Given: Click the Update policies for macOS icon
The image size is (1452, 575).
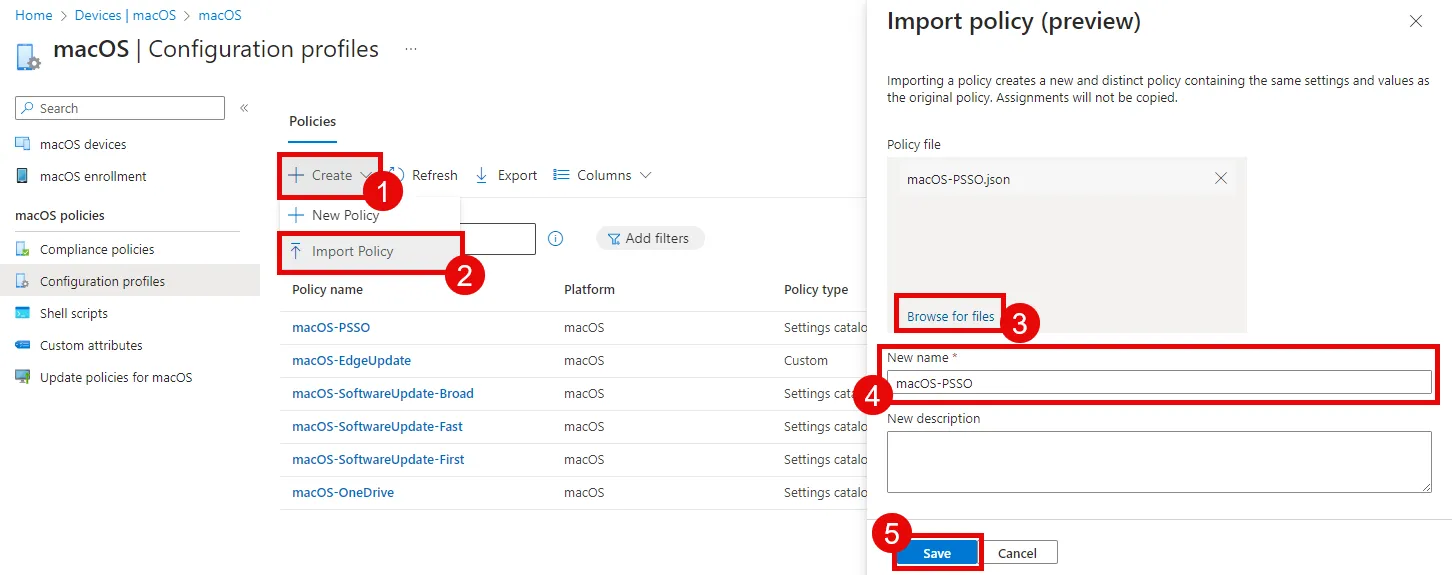Looking at the screenshot, I should pyautogui.click(x=22, y=377).
